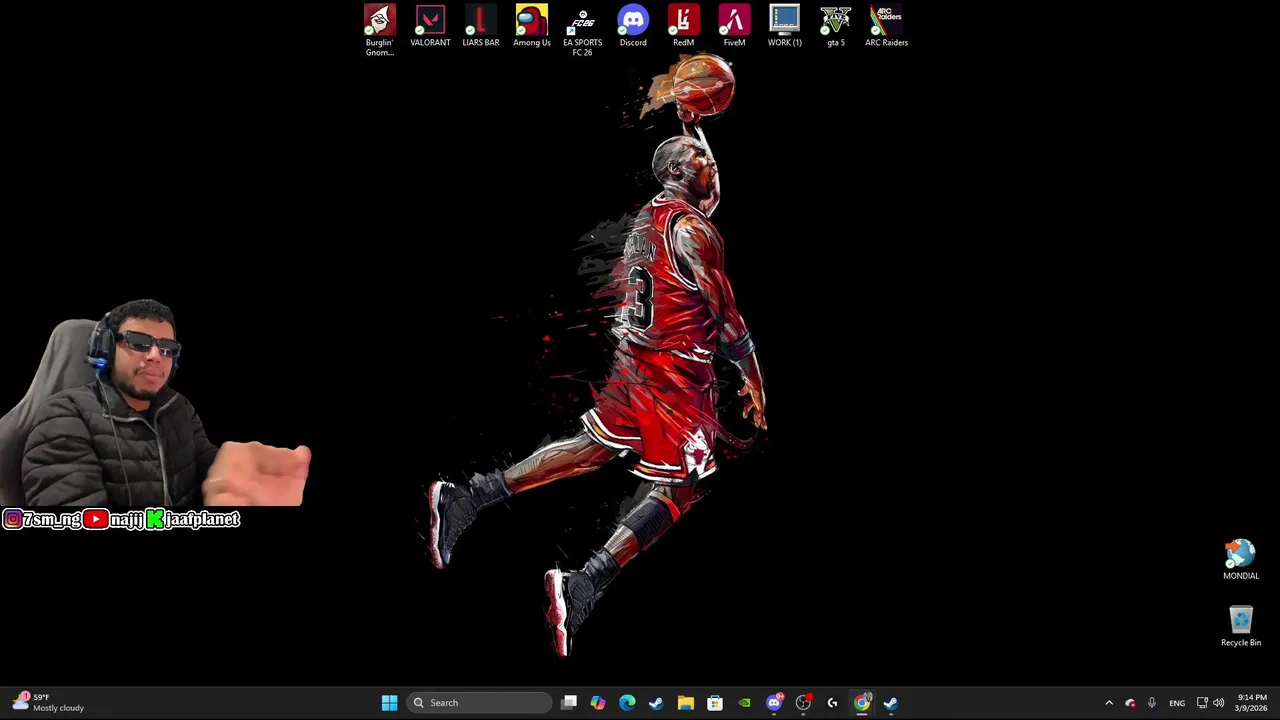The height and width of the screenshot is (720, 1280).
Task: Click the Discord desktop shortcut
Action: (x=633, y=26)
